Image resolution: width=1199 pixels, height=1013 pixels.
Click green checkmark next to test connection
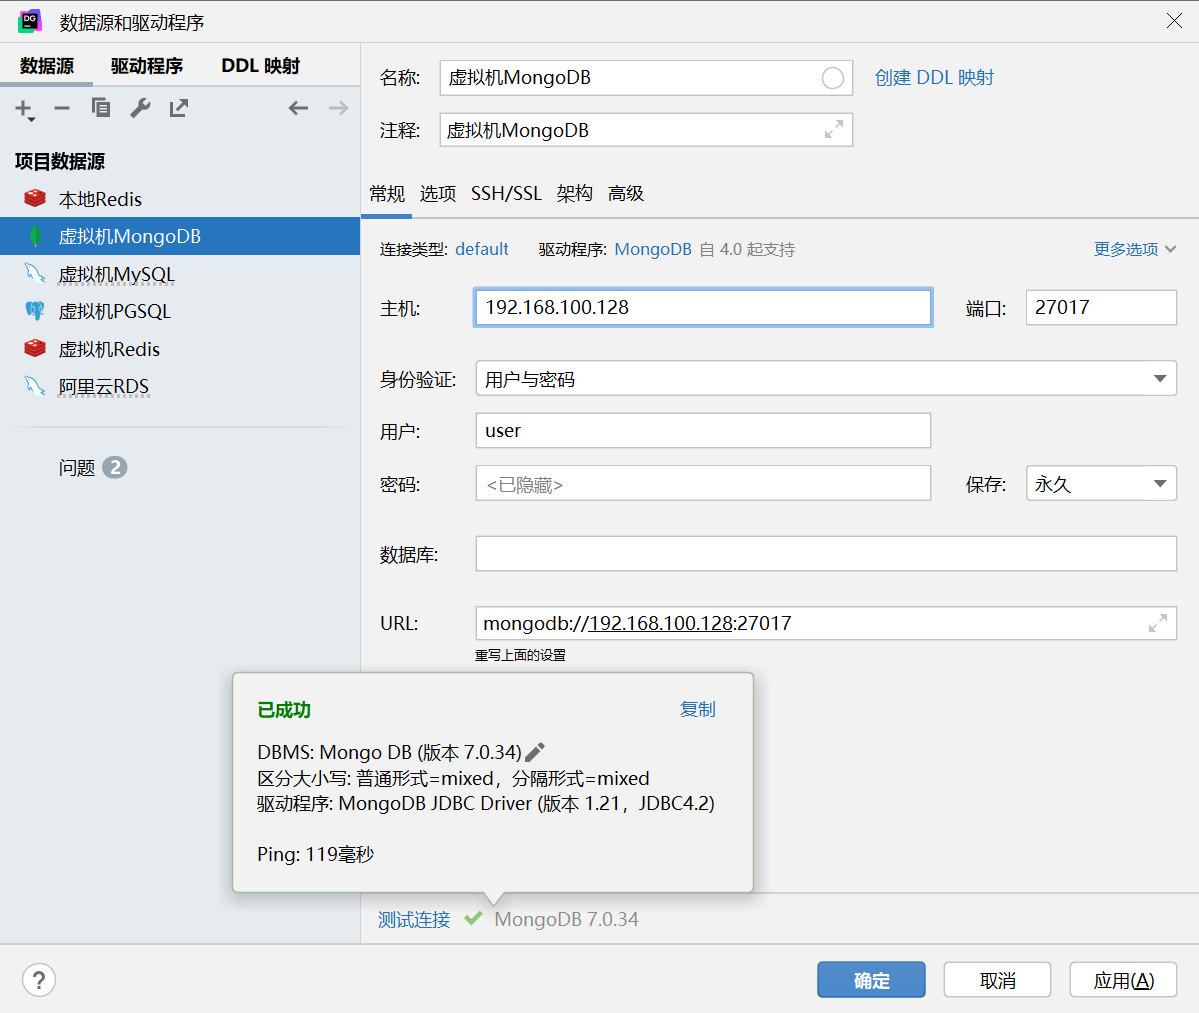[x=473, y=918]
